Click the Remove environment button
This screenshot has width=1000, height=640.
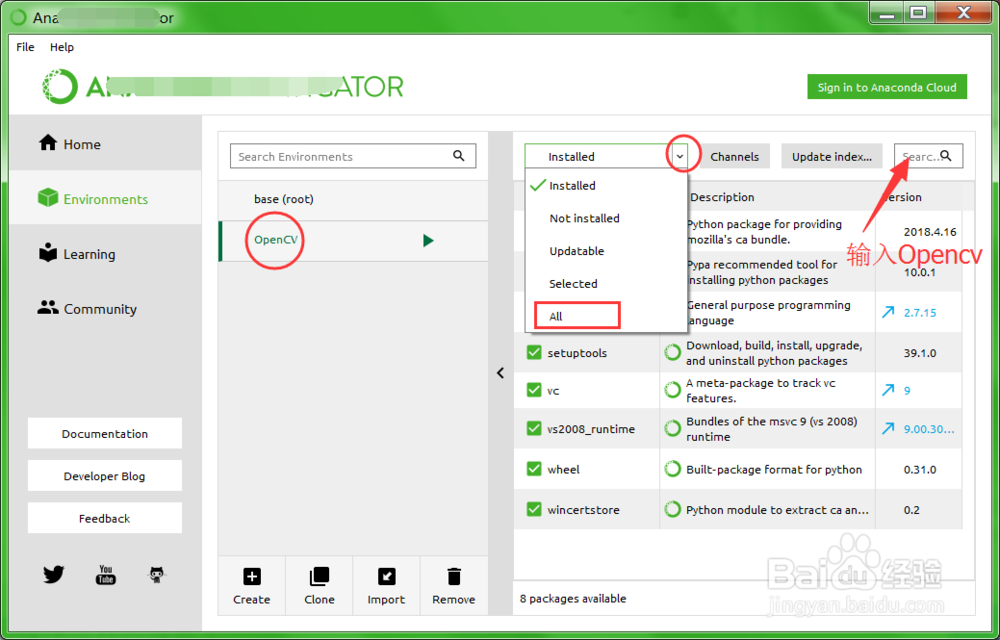(x=453, y=586)
